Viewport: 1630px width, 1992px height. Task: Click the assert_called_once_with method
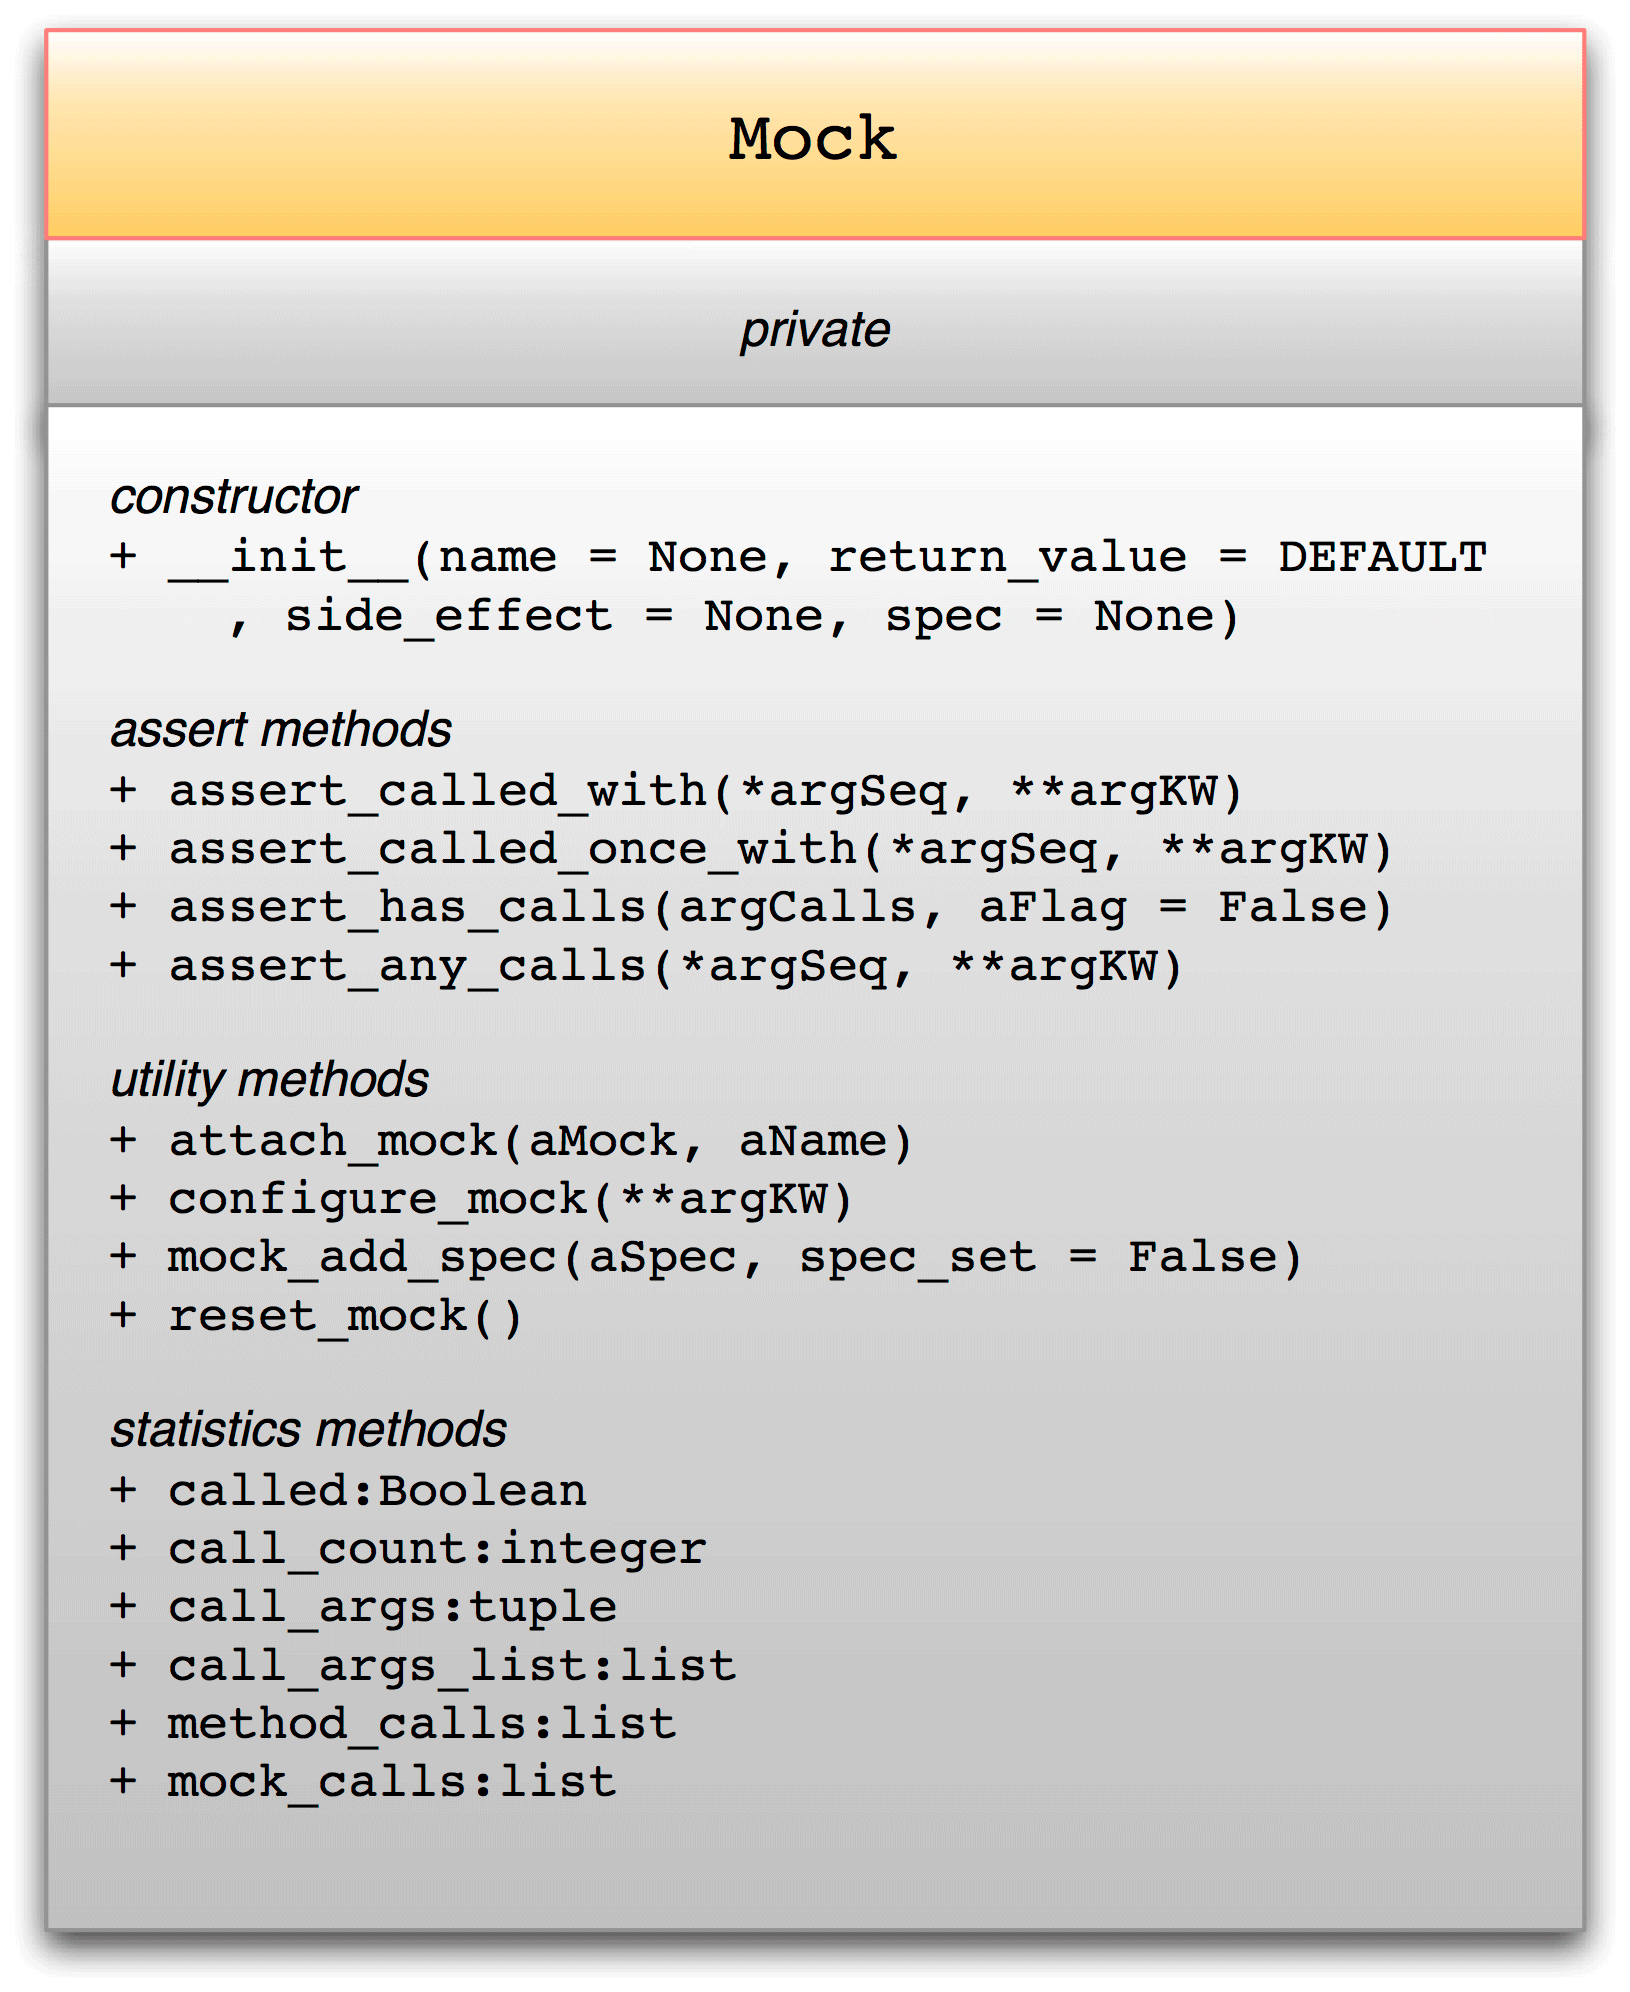click(x=752, y=849)
